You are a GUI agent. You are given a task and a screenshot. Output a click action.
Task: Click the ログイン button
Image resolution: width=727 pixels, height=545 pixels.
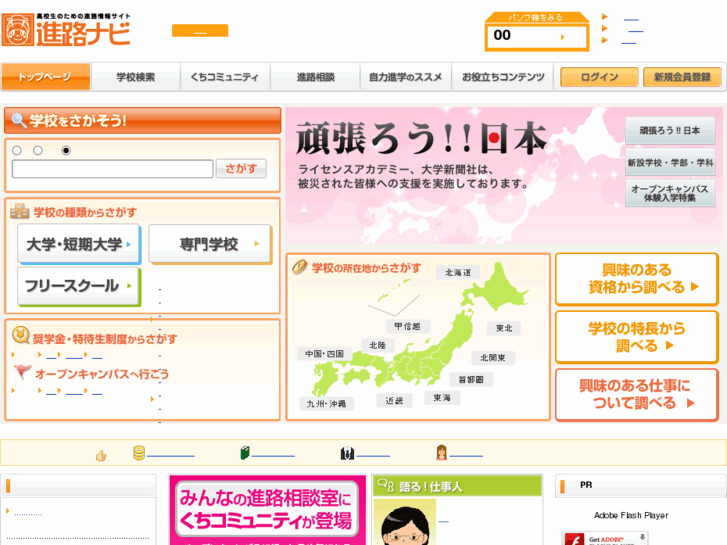599,77
